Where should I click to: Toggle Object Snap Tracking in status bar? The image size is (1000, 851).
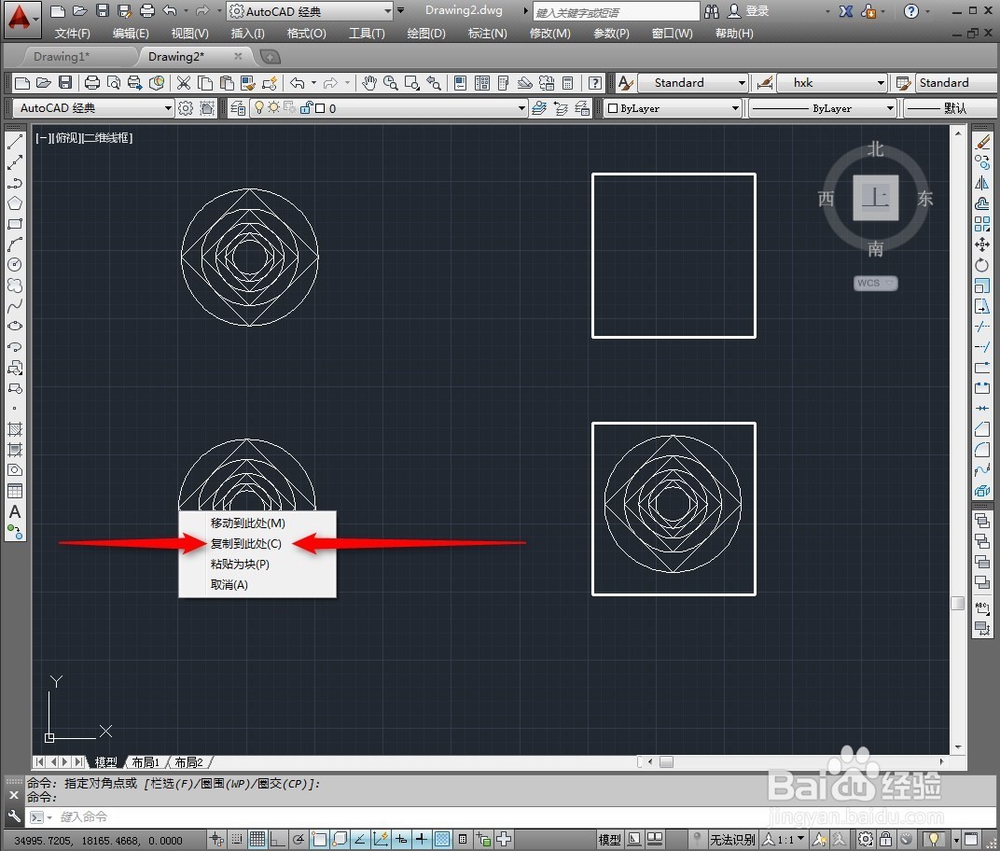pos(360,840)
